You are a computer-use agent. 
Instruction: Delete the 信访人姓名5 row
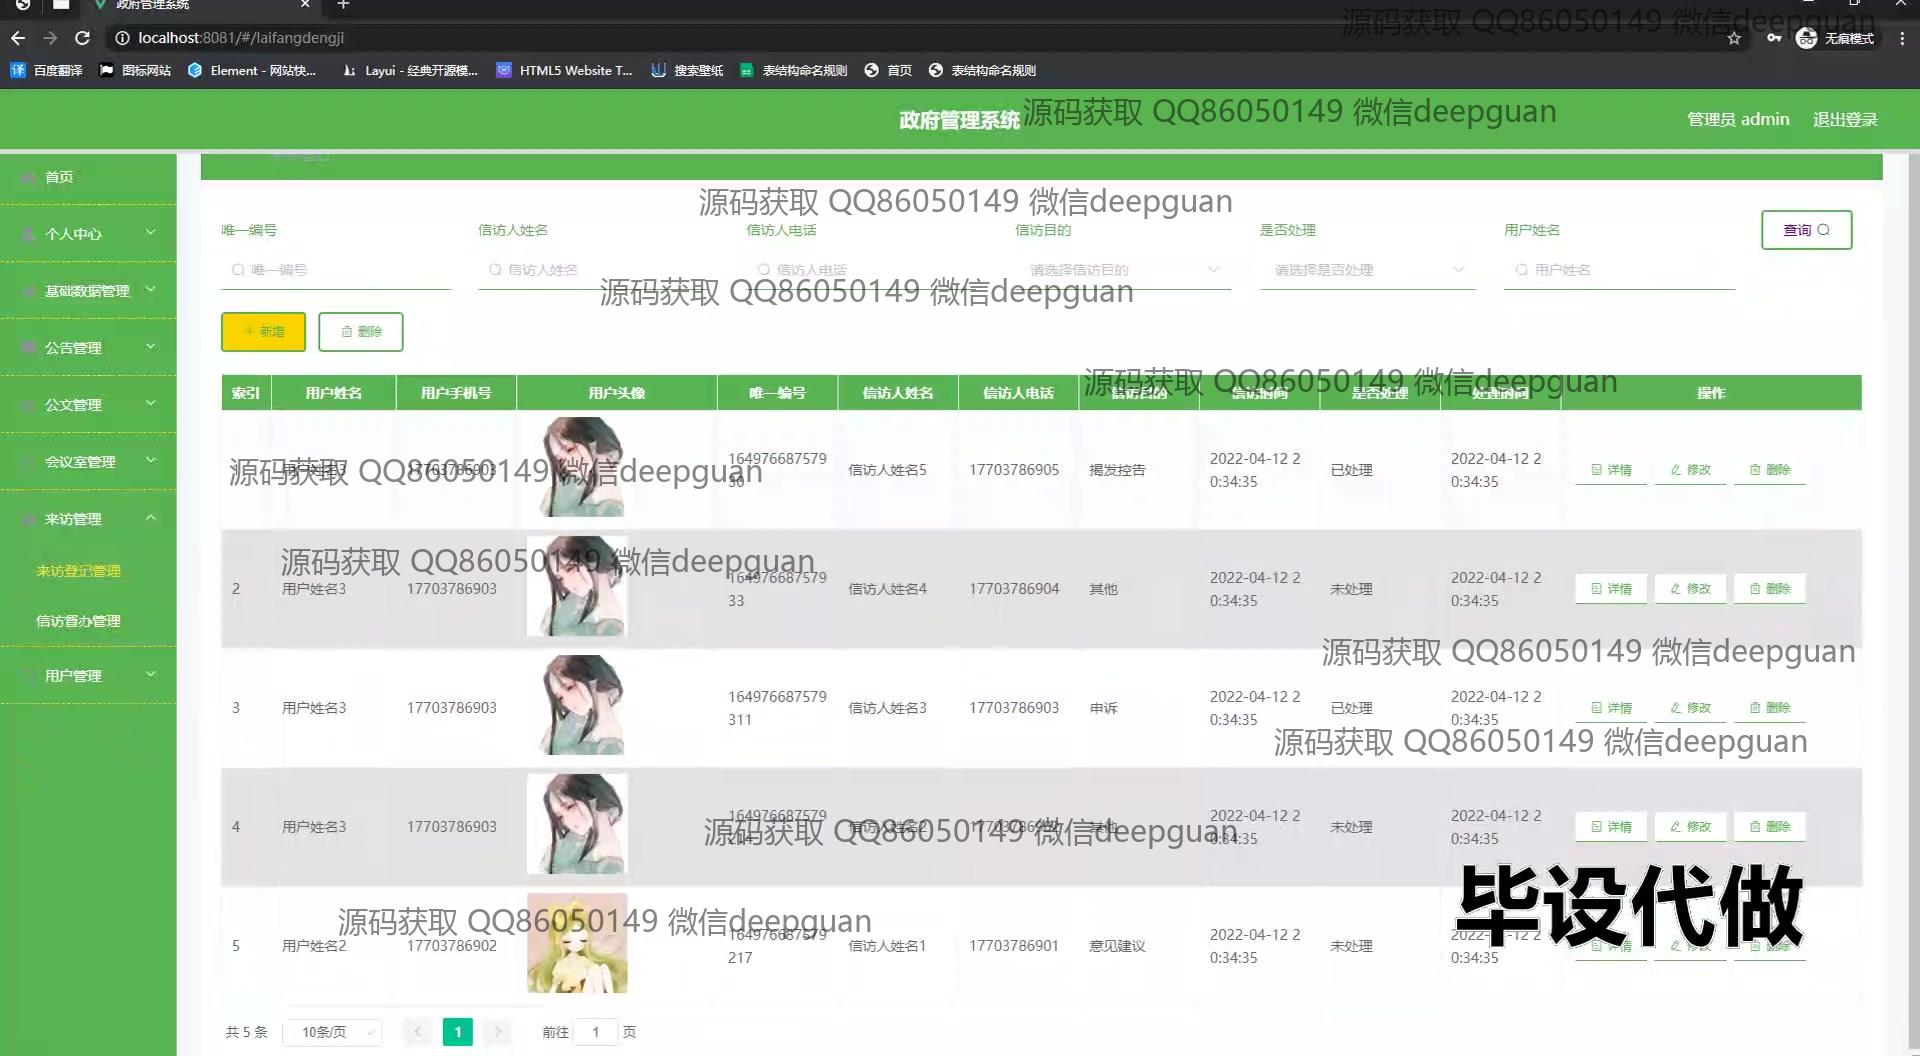(1769, 470)
